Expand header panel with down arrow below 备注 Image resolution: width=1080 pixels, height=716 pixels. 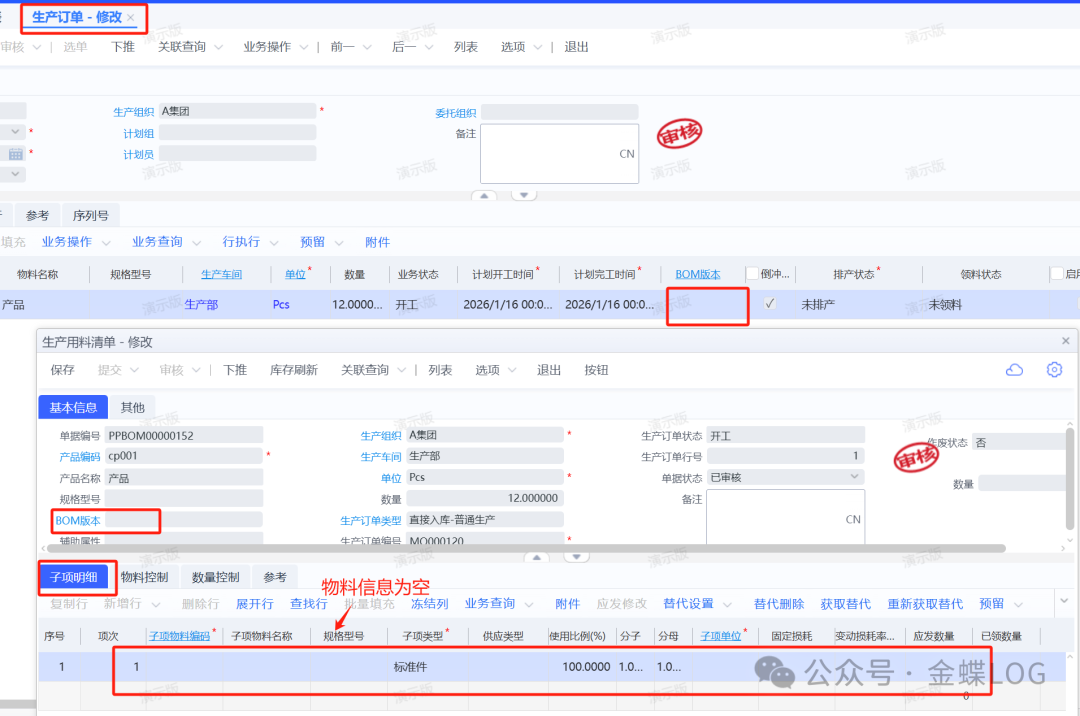click(524, 195)
